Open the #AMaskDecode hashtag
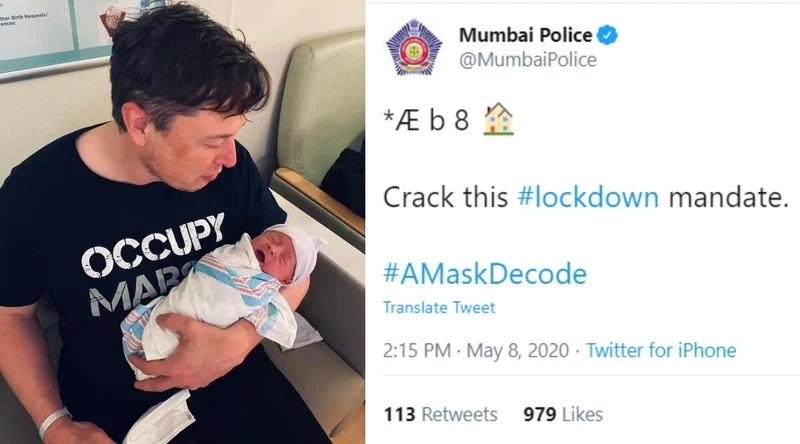This screenshot has height=444, width=800. 485,274
